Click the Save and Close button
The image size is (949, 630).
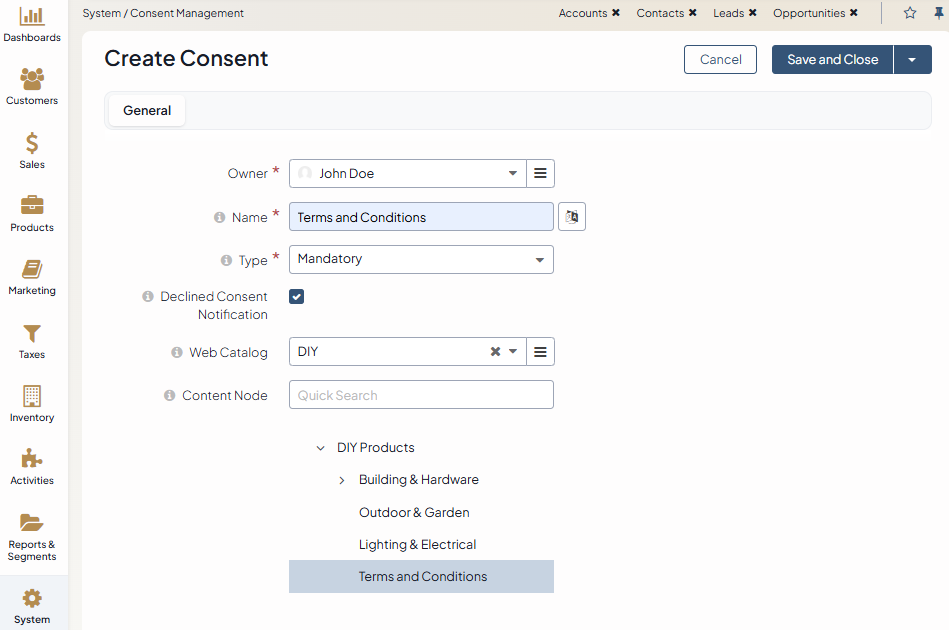point(832,60)
